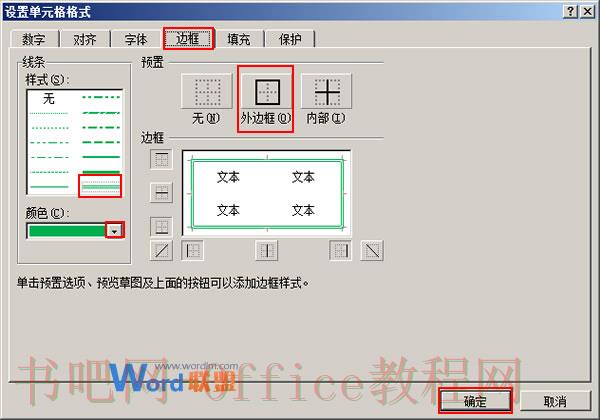
Task: Select the 边框 tab
Action: (x=188, y=38)
